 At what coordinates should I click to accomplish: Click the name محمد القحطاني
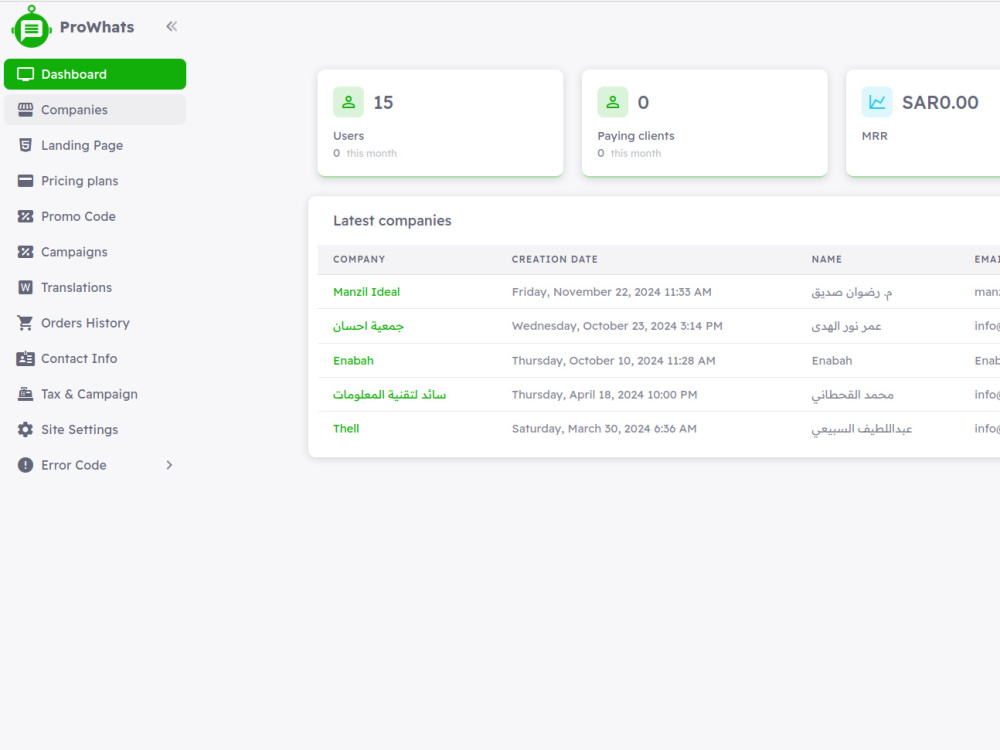tap(852, 395)
